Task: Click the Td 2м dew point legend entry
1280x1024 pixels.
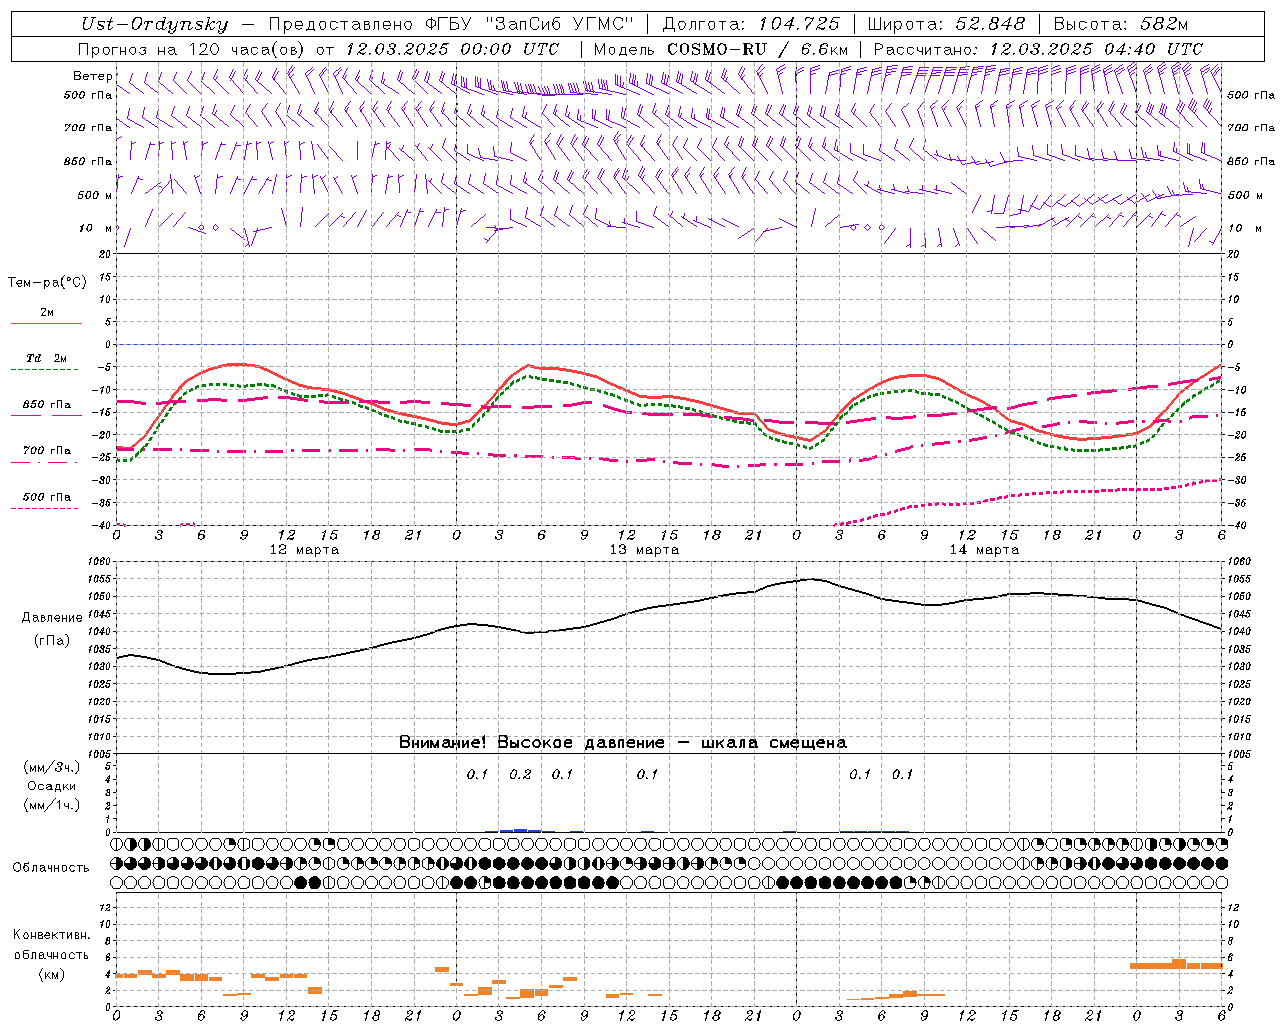Action: point(47,358)
